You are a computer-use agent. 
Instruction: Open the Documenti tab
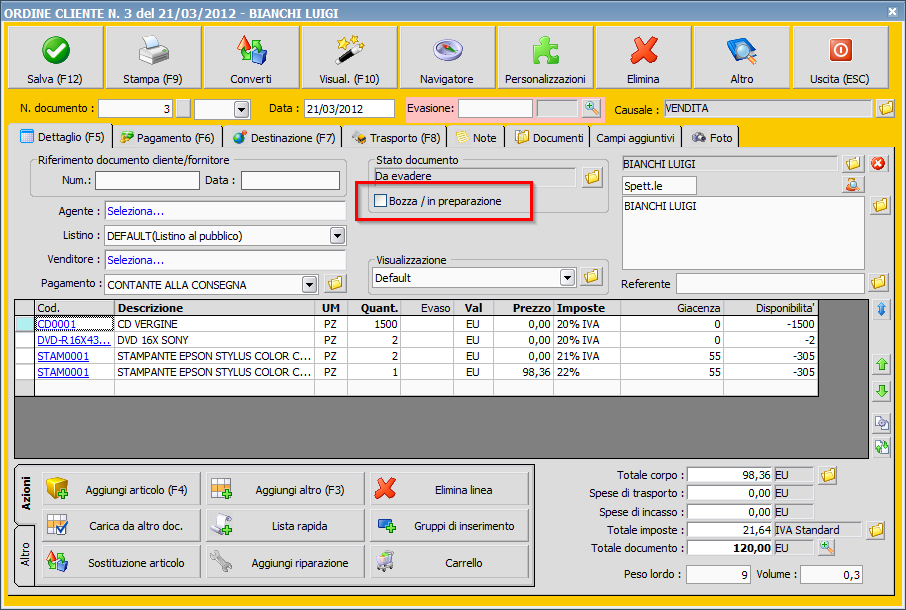[549, 137]
